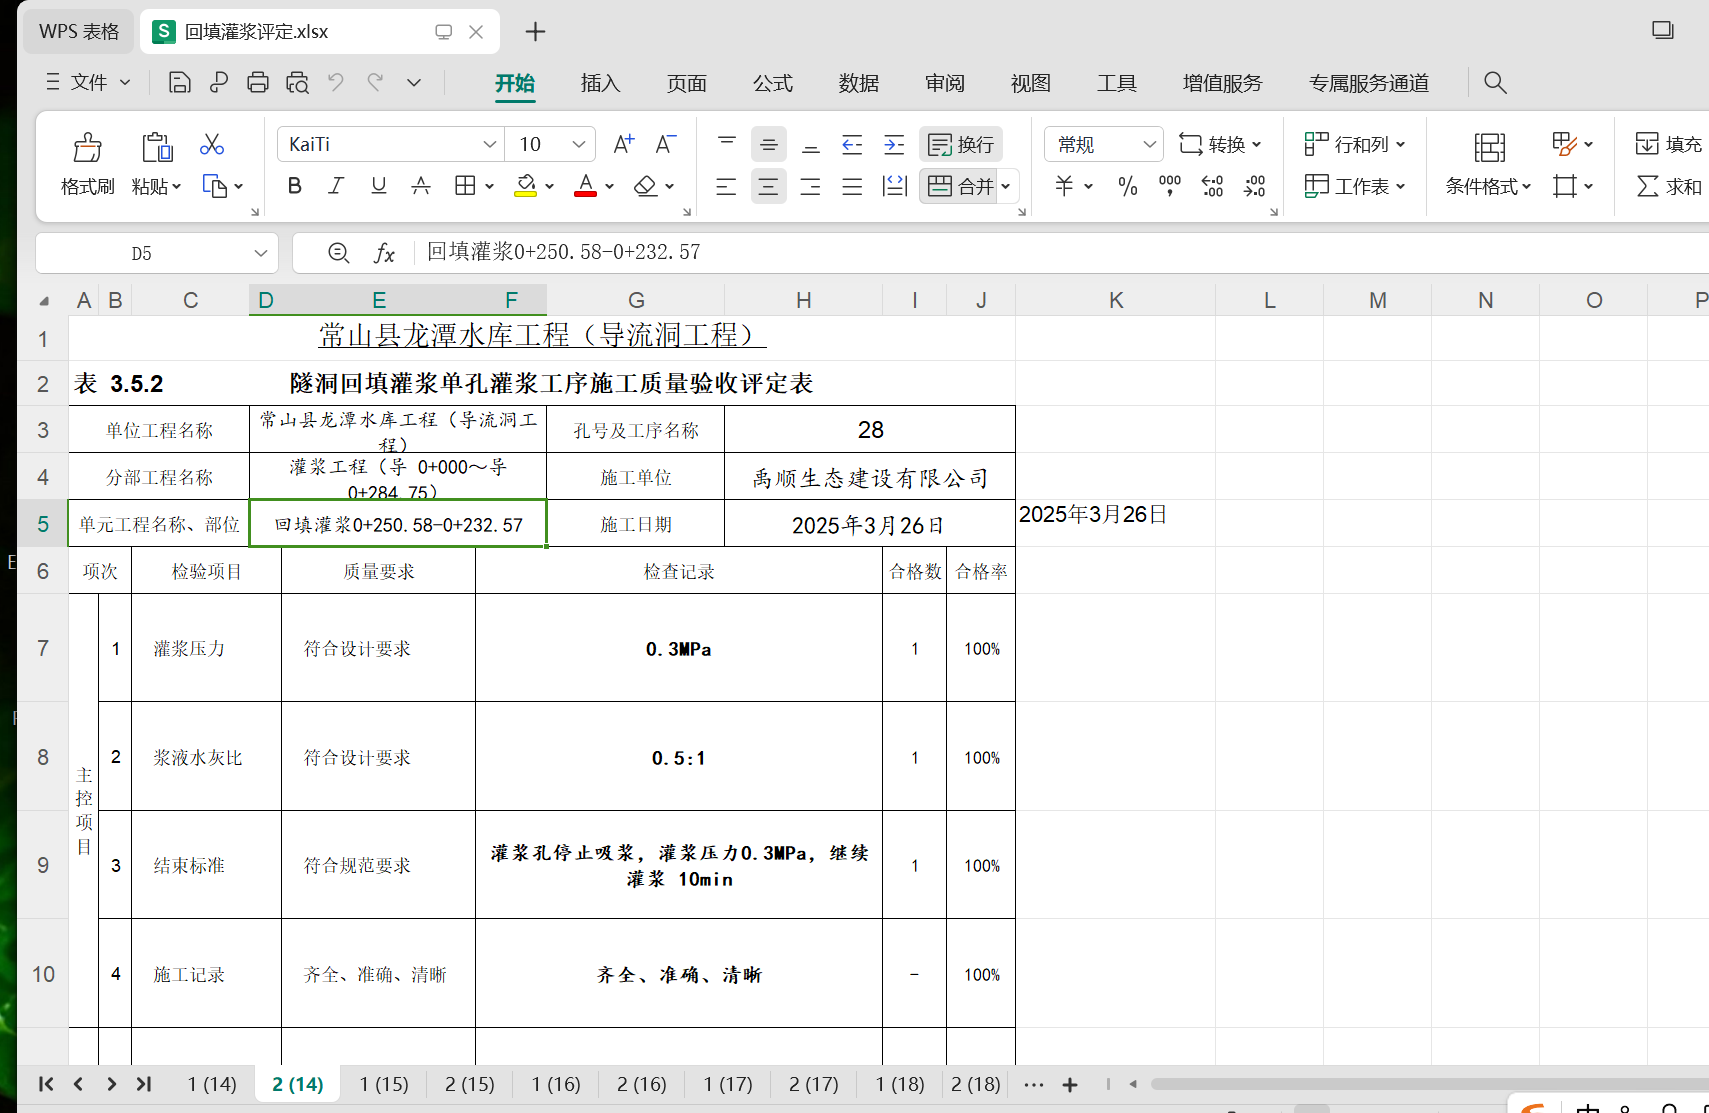1709x1113 pixels.
Task: Click the increase font size icon
Action: [x=623, y=145]
